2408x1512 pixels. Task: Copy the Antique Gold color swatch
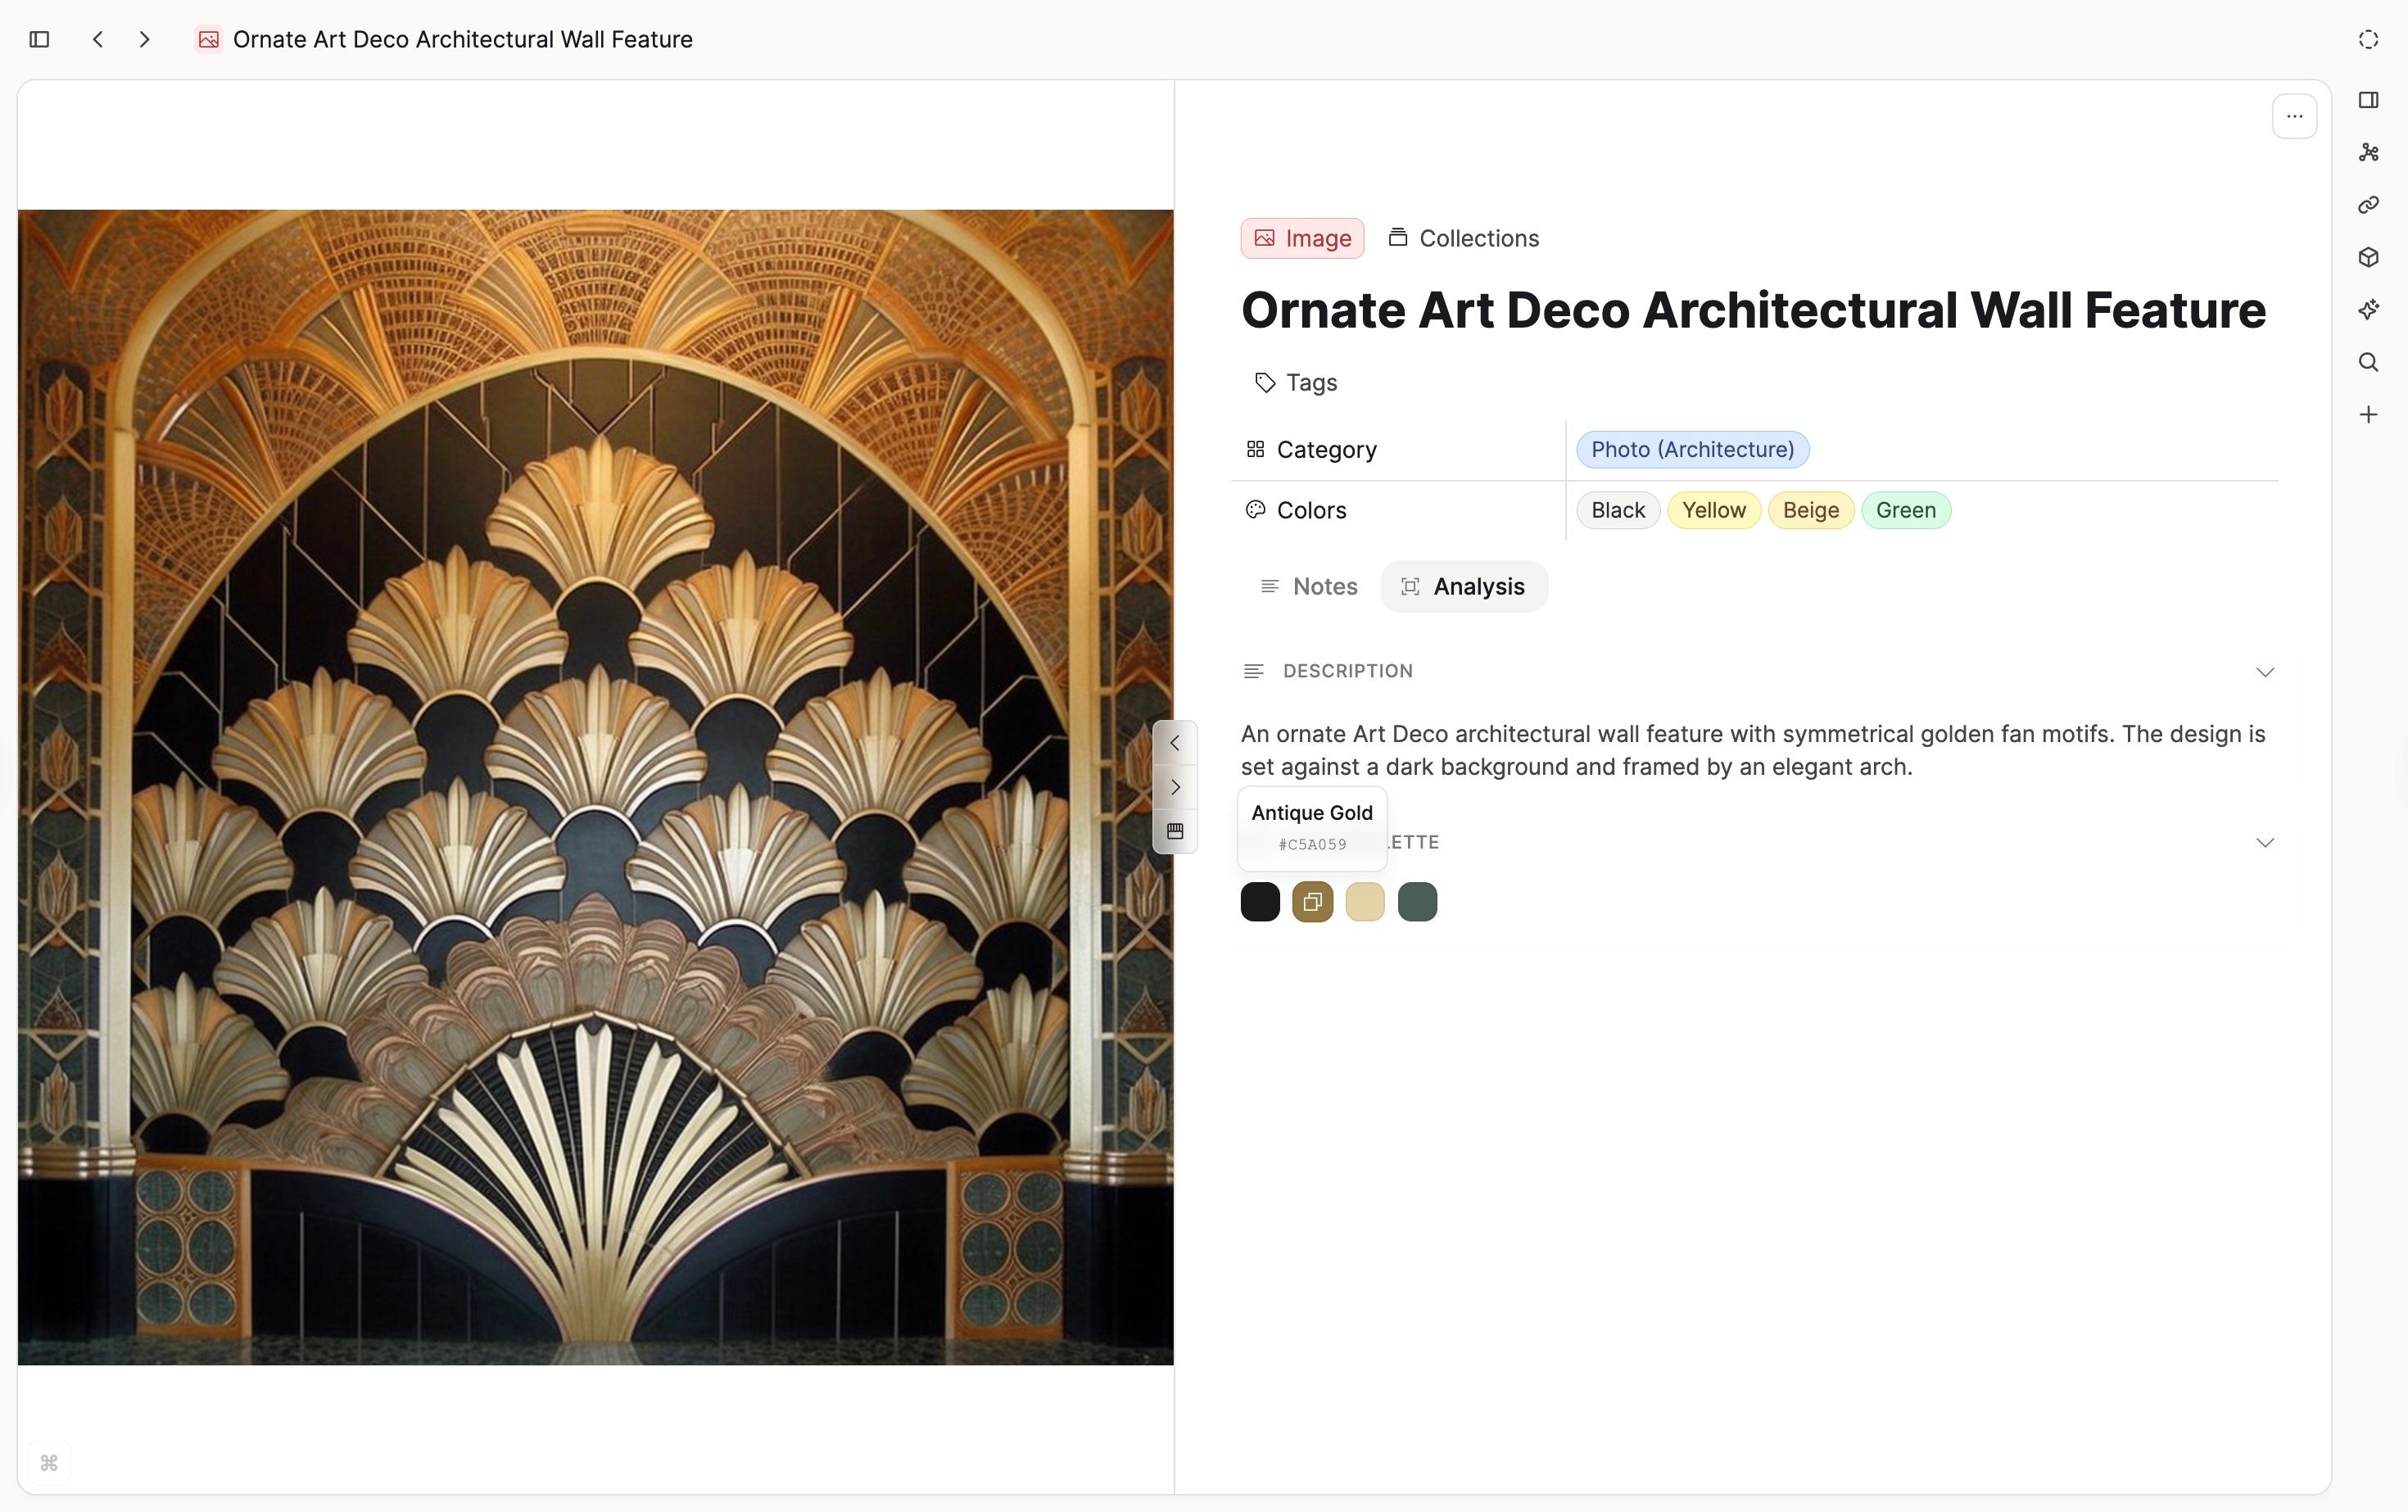[1312, 901]
